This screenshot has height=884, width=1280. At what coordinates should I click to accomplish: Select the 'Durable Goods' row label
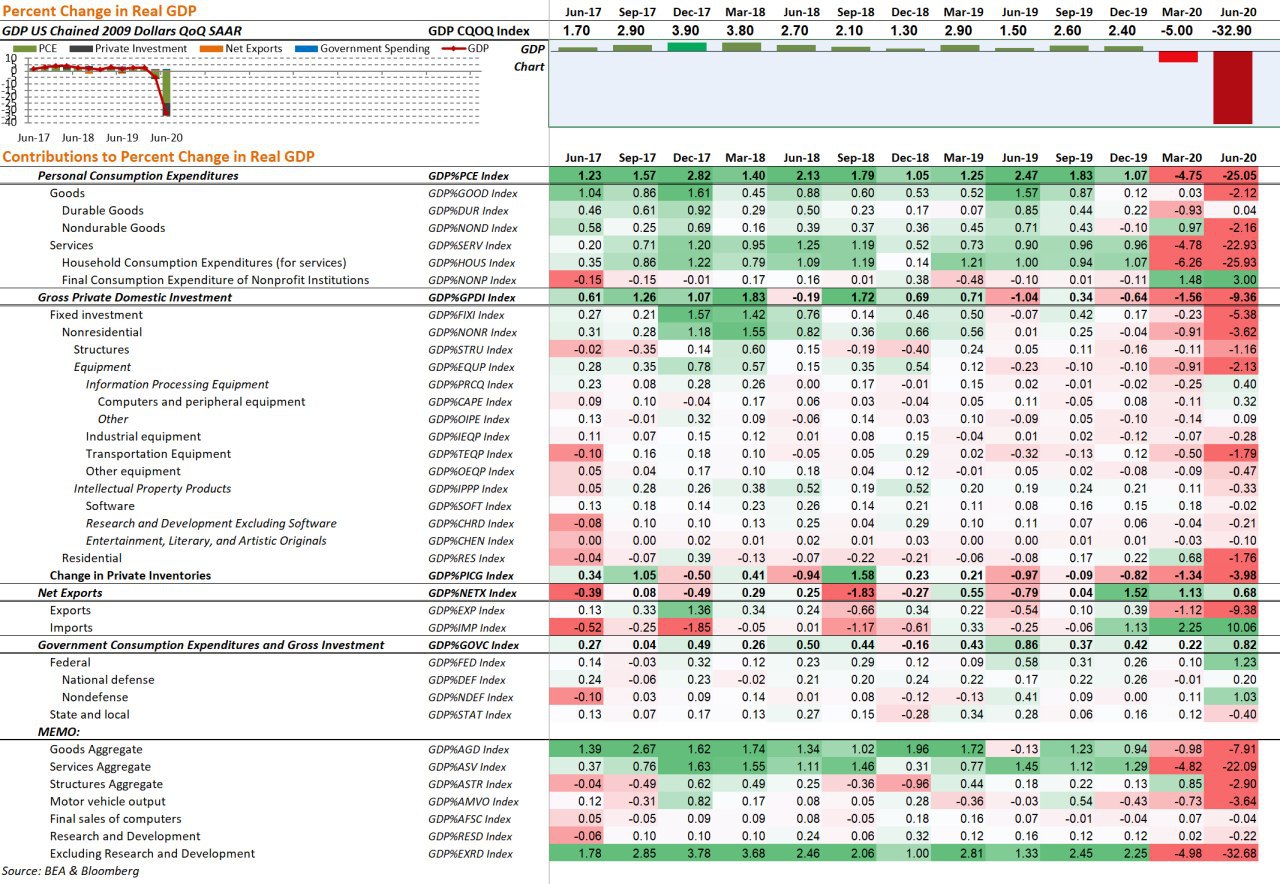[x=102, y=211]
